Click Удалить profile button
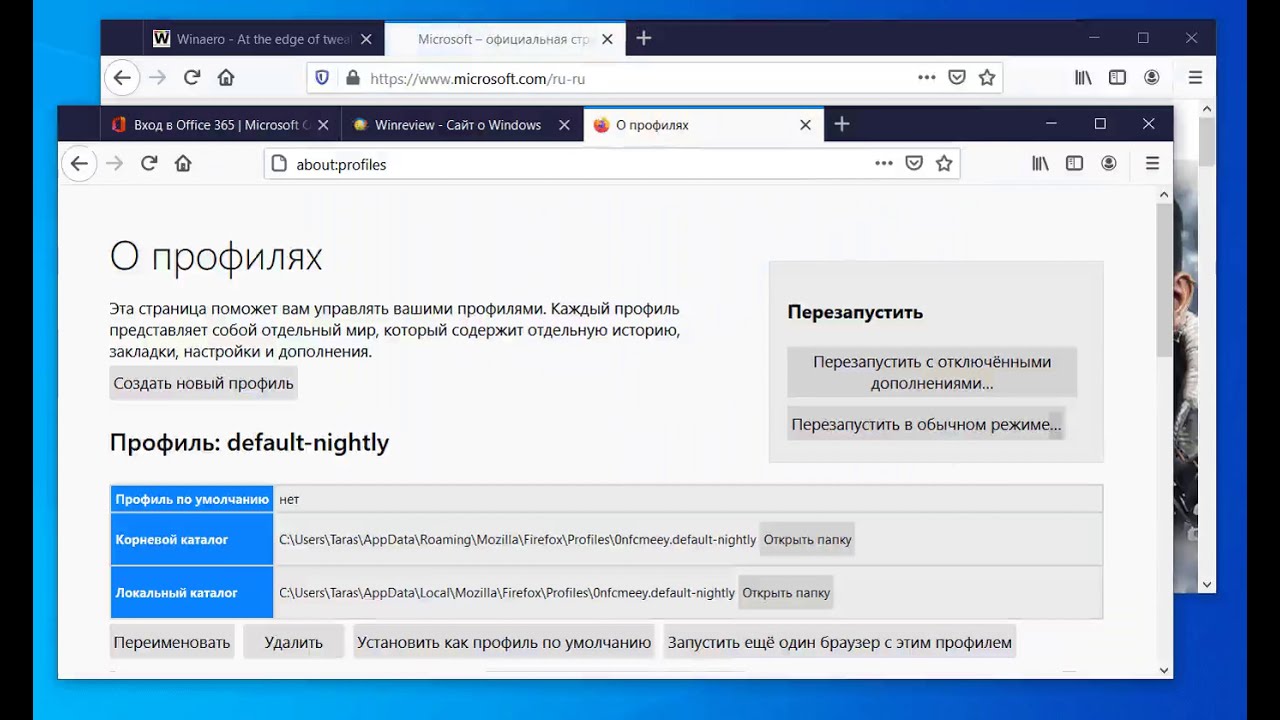The image size is (1280, 720). click(294, 642)
